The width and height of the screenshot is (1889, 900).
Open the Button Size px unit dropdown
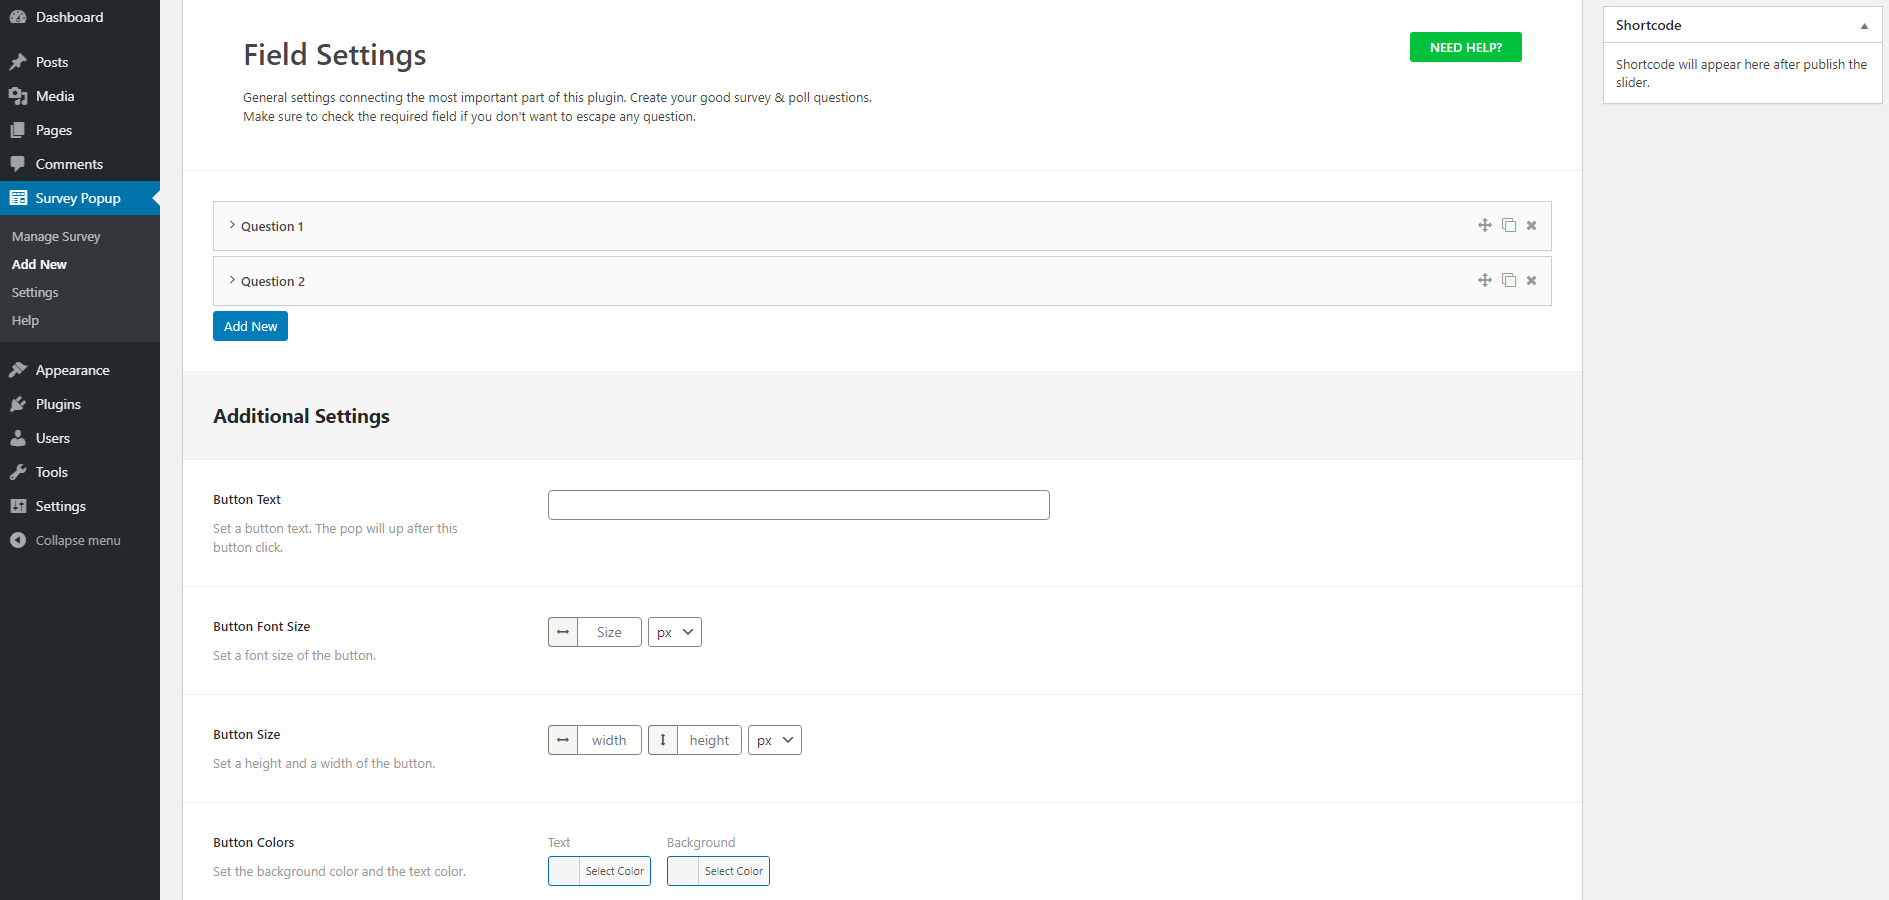click(x=775, y=740)
